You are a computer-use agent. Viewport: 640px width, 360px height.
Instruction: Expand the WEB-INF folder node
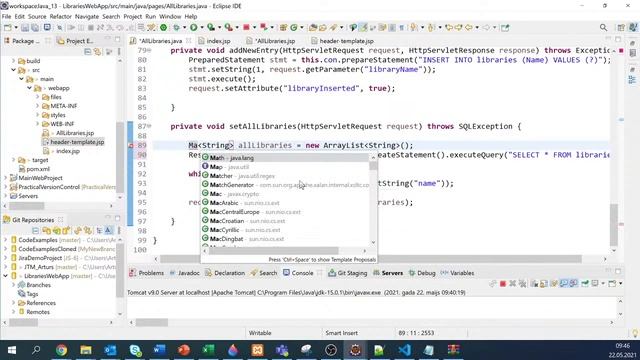click(x=38, y=124)
